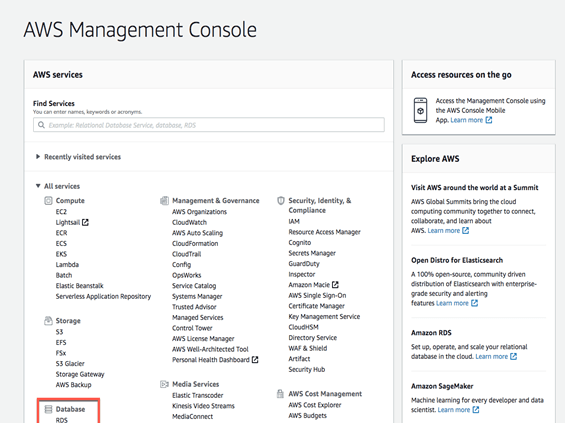The height and width of the screenshot is (423, 565).
Task: Open Learn more link under Open Distro for Elasticsearch
Action: pyautogui.click(x=452, y=303)
